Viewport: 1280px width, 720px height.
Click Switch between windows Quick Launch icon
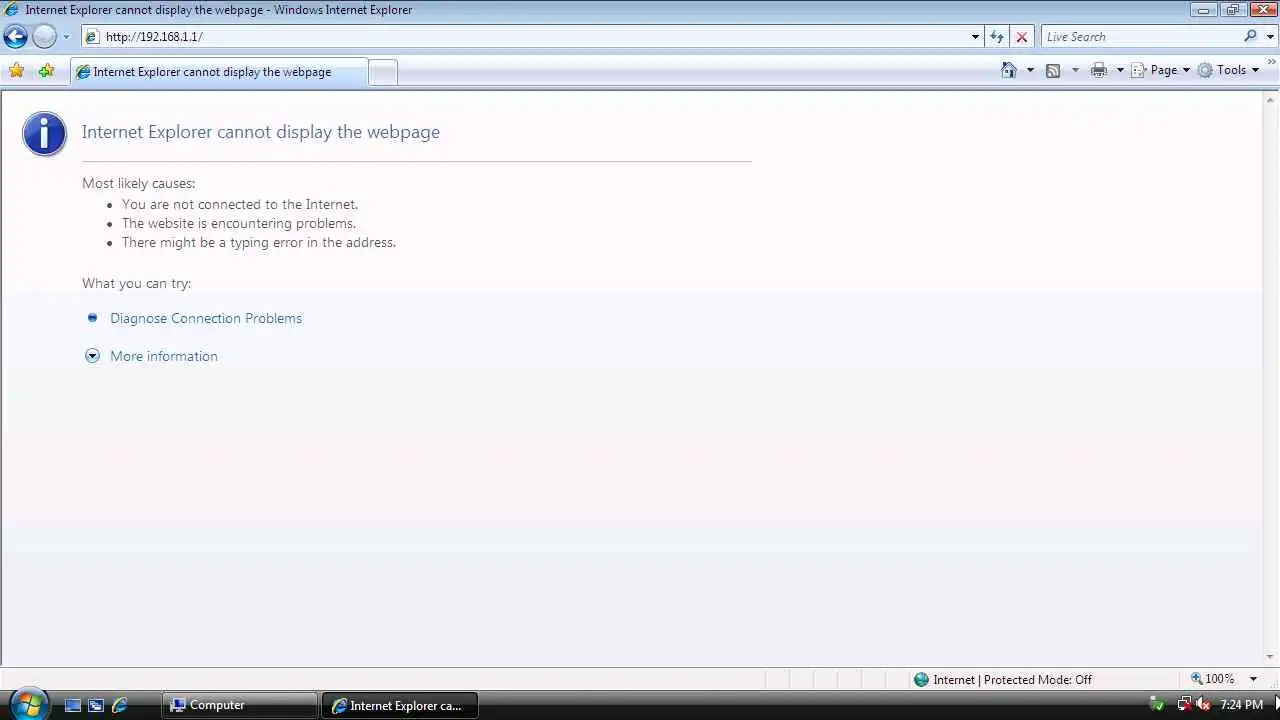pyautogui.click(x=96, y=705)
